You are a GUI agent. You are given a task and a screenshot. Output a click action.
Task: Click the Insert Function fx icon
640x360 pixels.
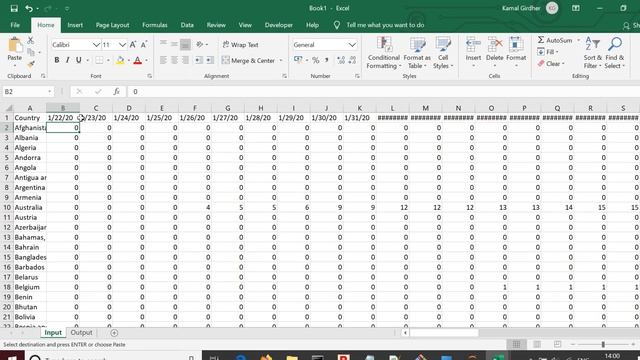click(x=116, y=92)
